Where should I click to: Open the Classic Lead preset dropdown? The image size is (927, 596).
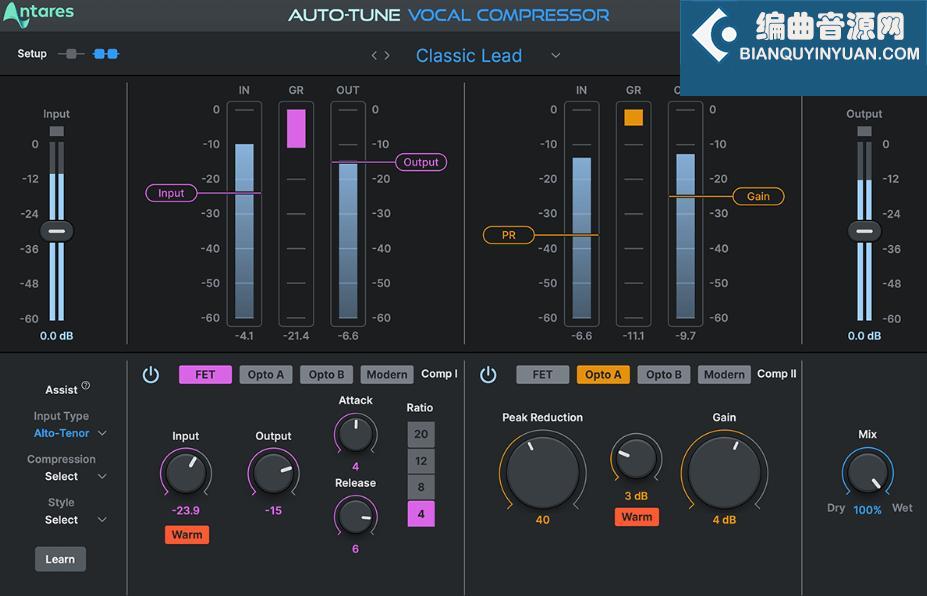click(x=556, y=56)
